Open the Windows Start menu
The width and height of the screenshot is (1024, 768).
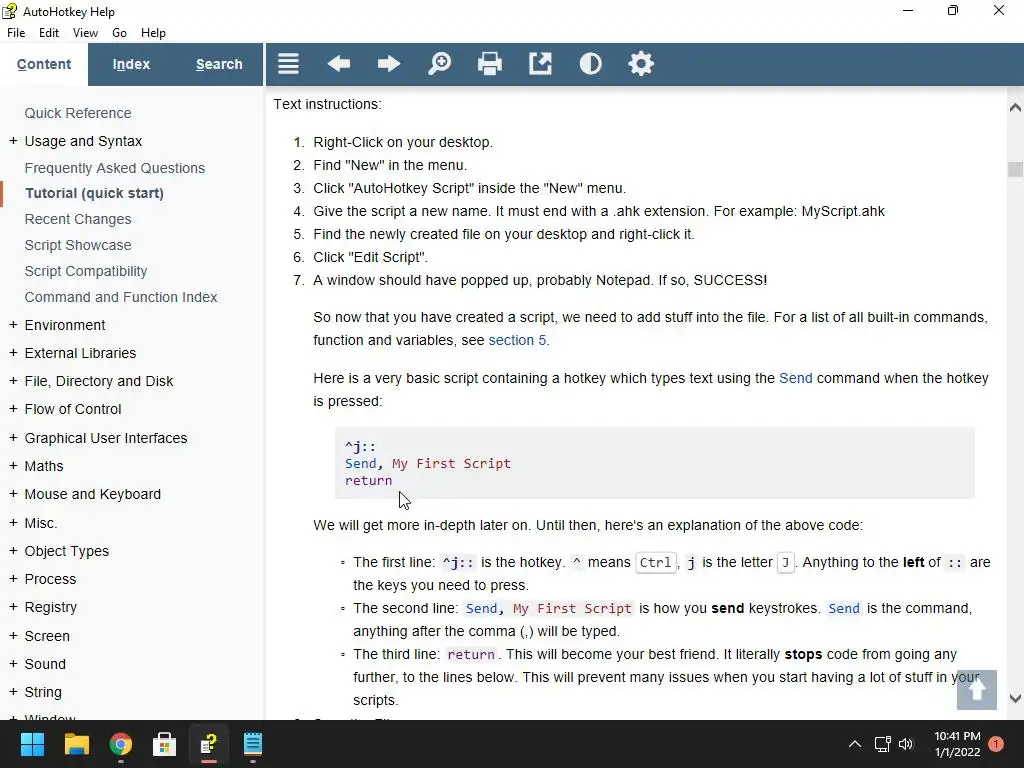(x=32, y=744)
